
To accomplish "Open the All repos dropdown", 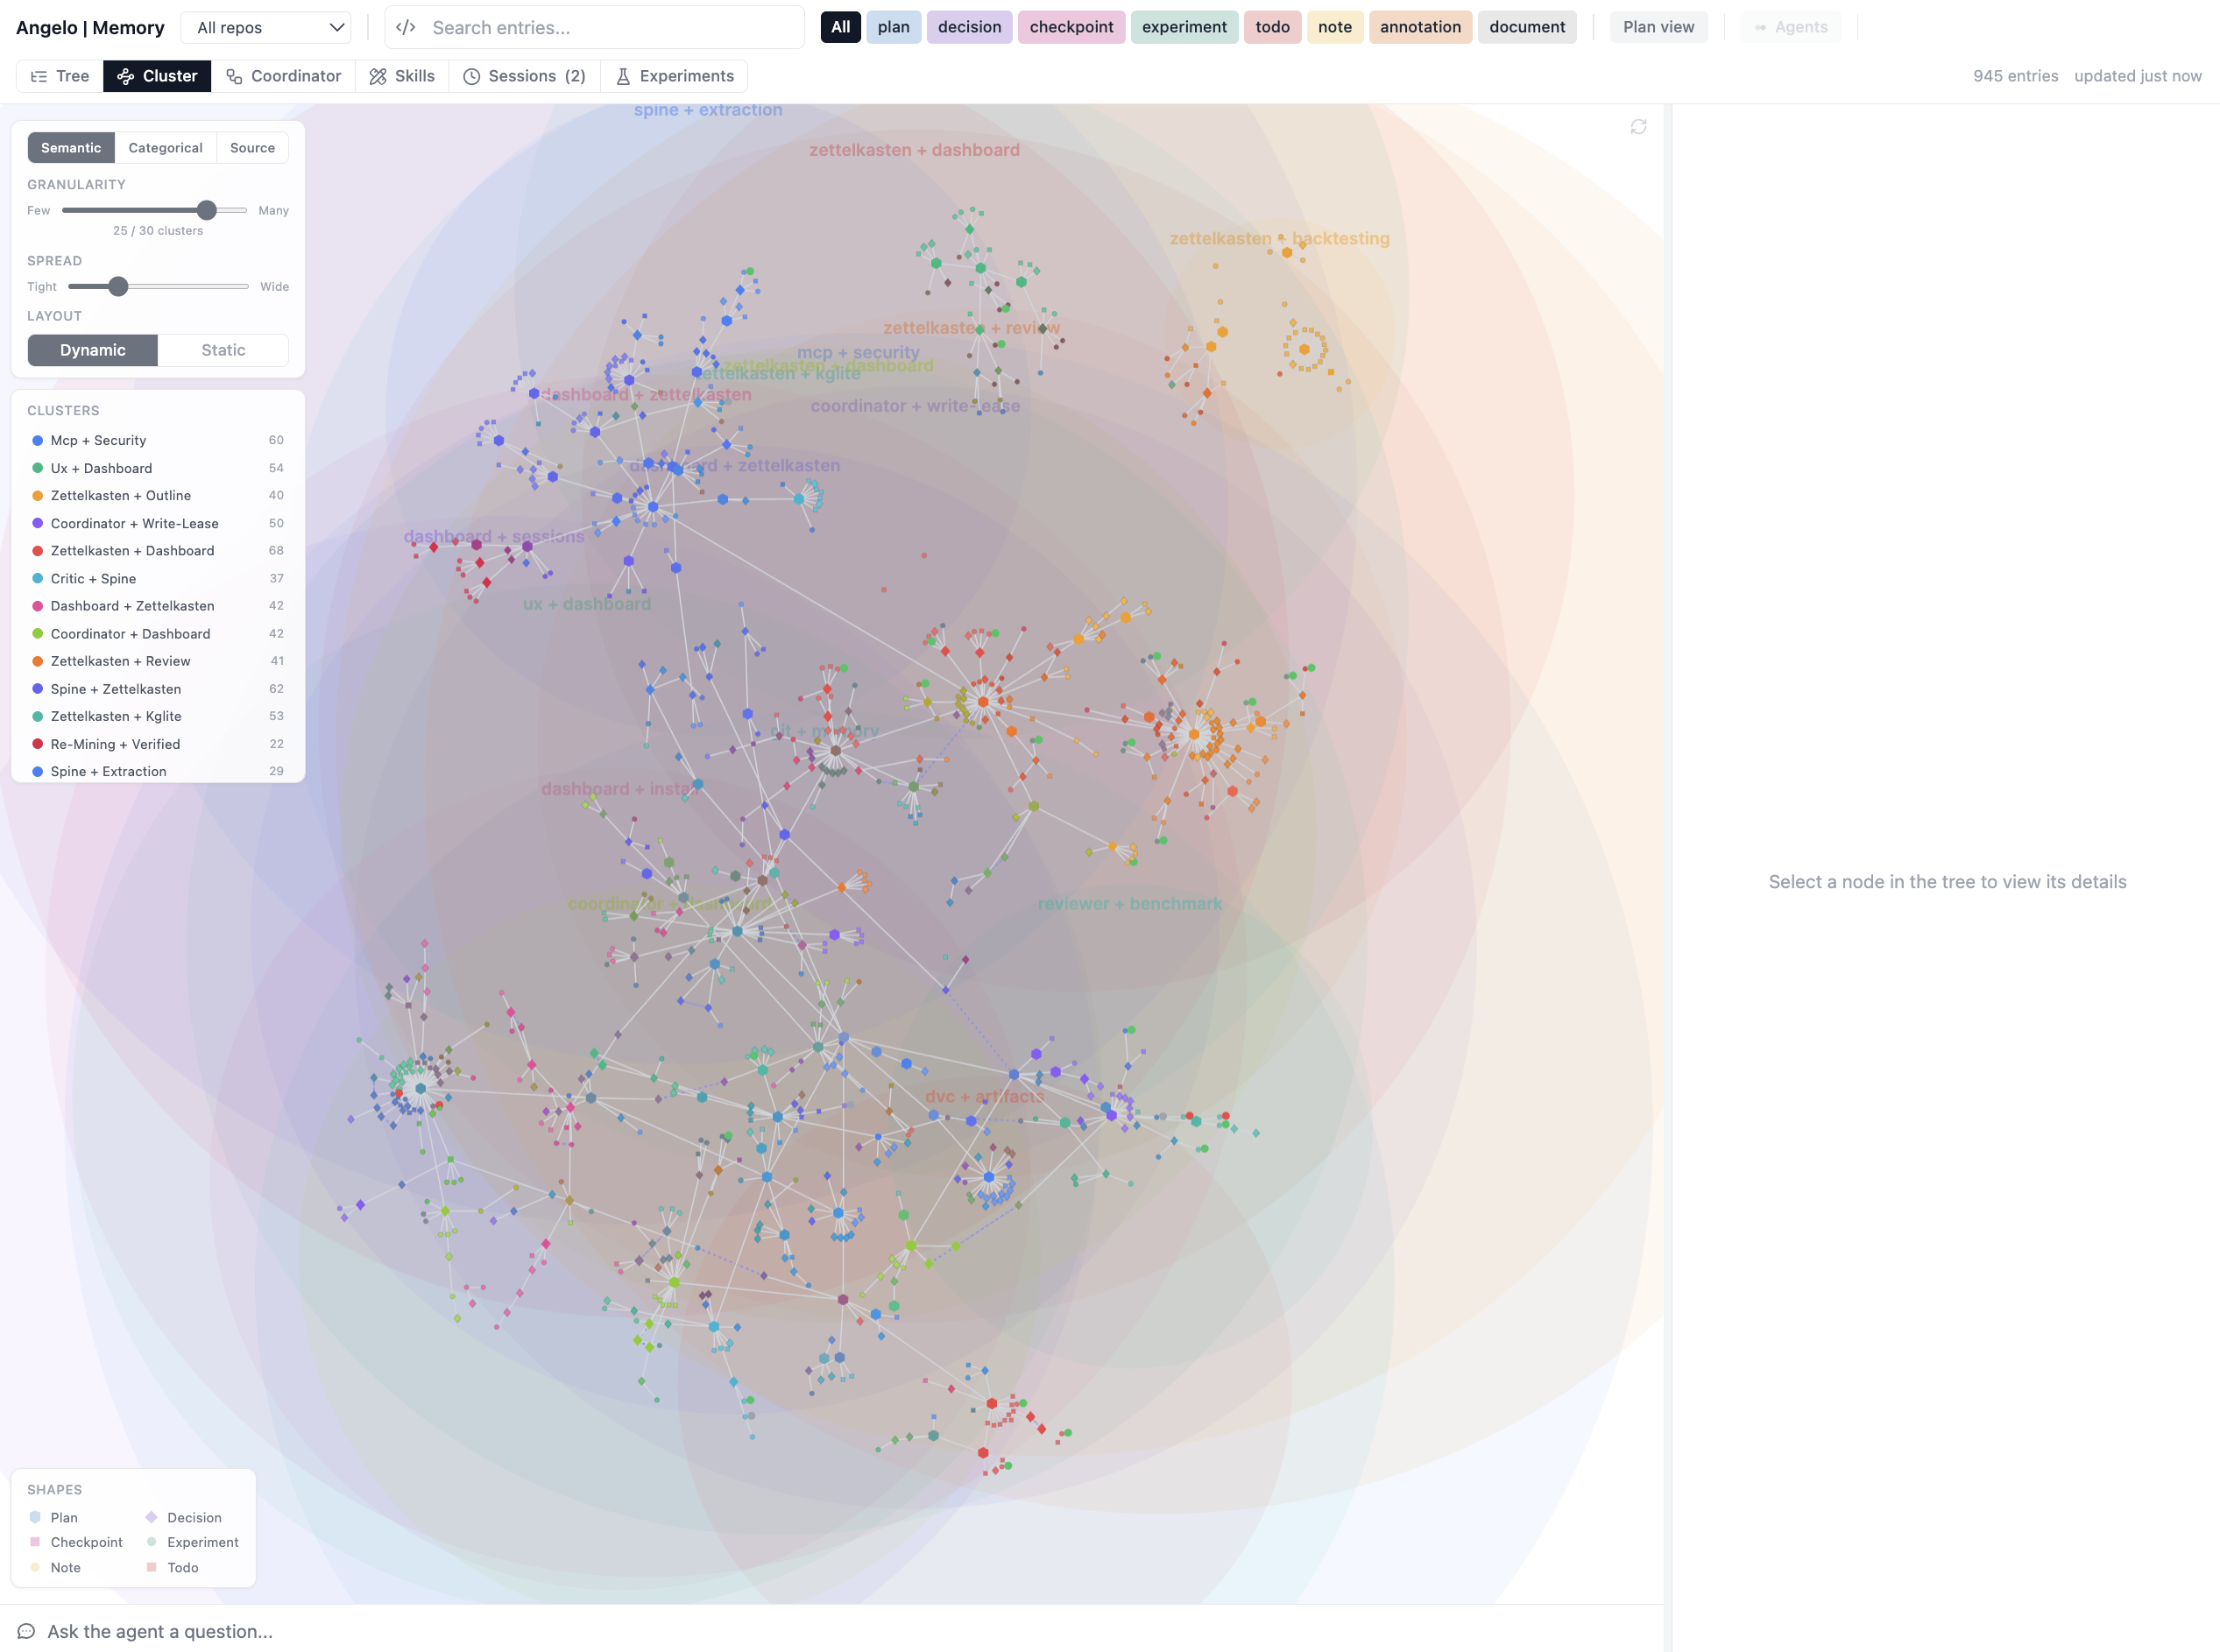I will 266,27.
